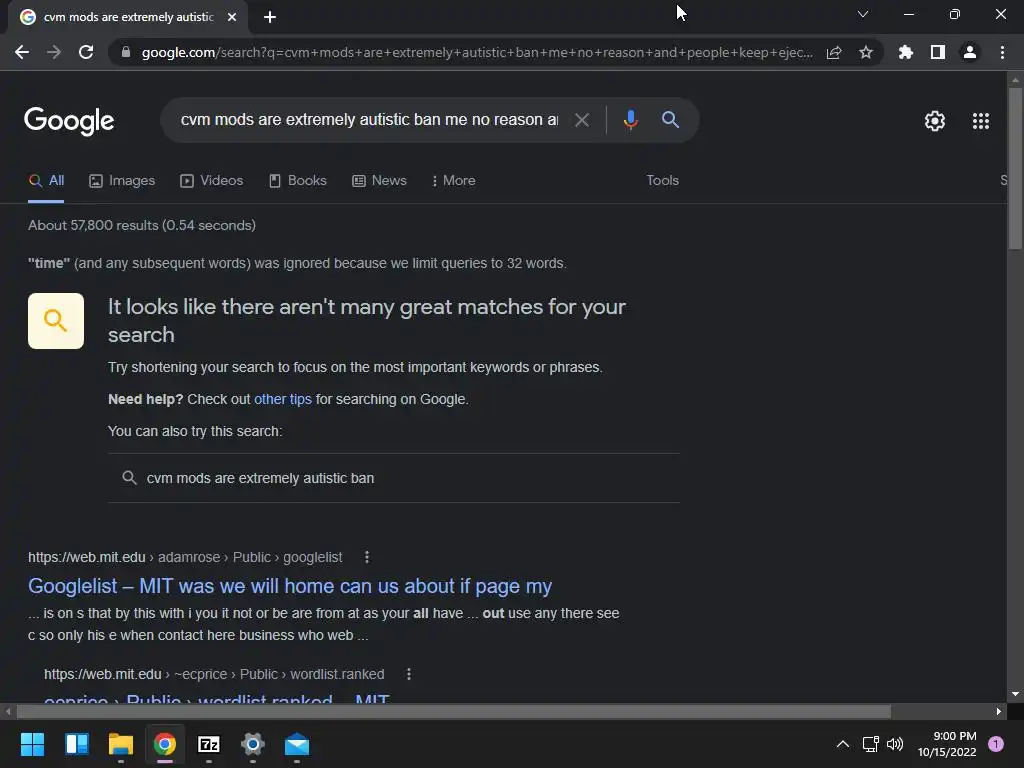Open Settings gear in taskbar
The width and height of the screenshot is (1024, 768).
[253, 744]
